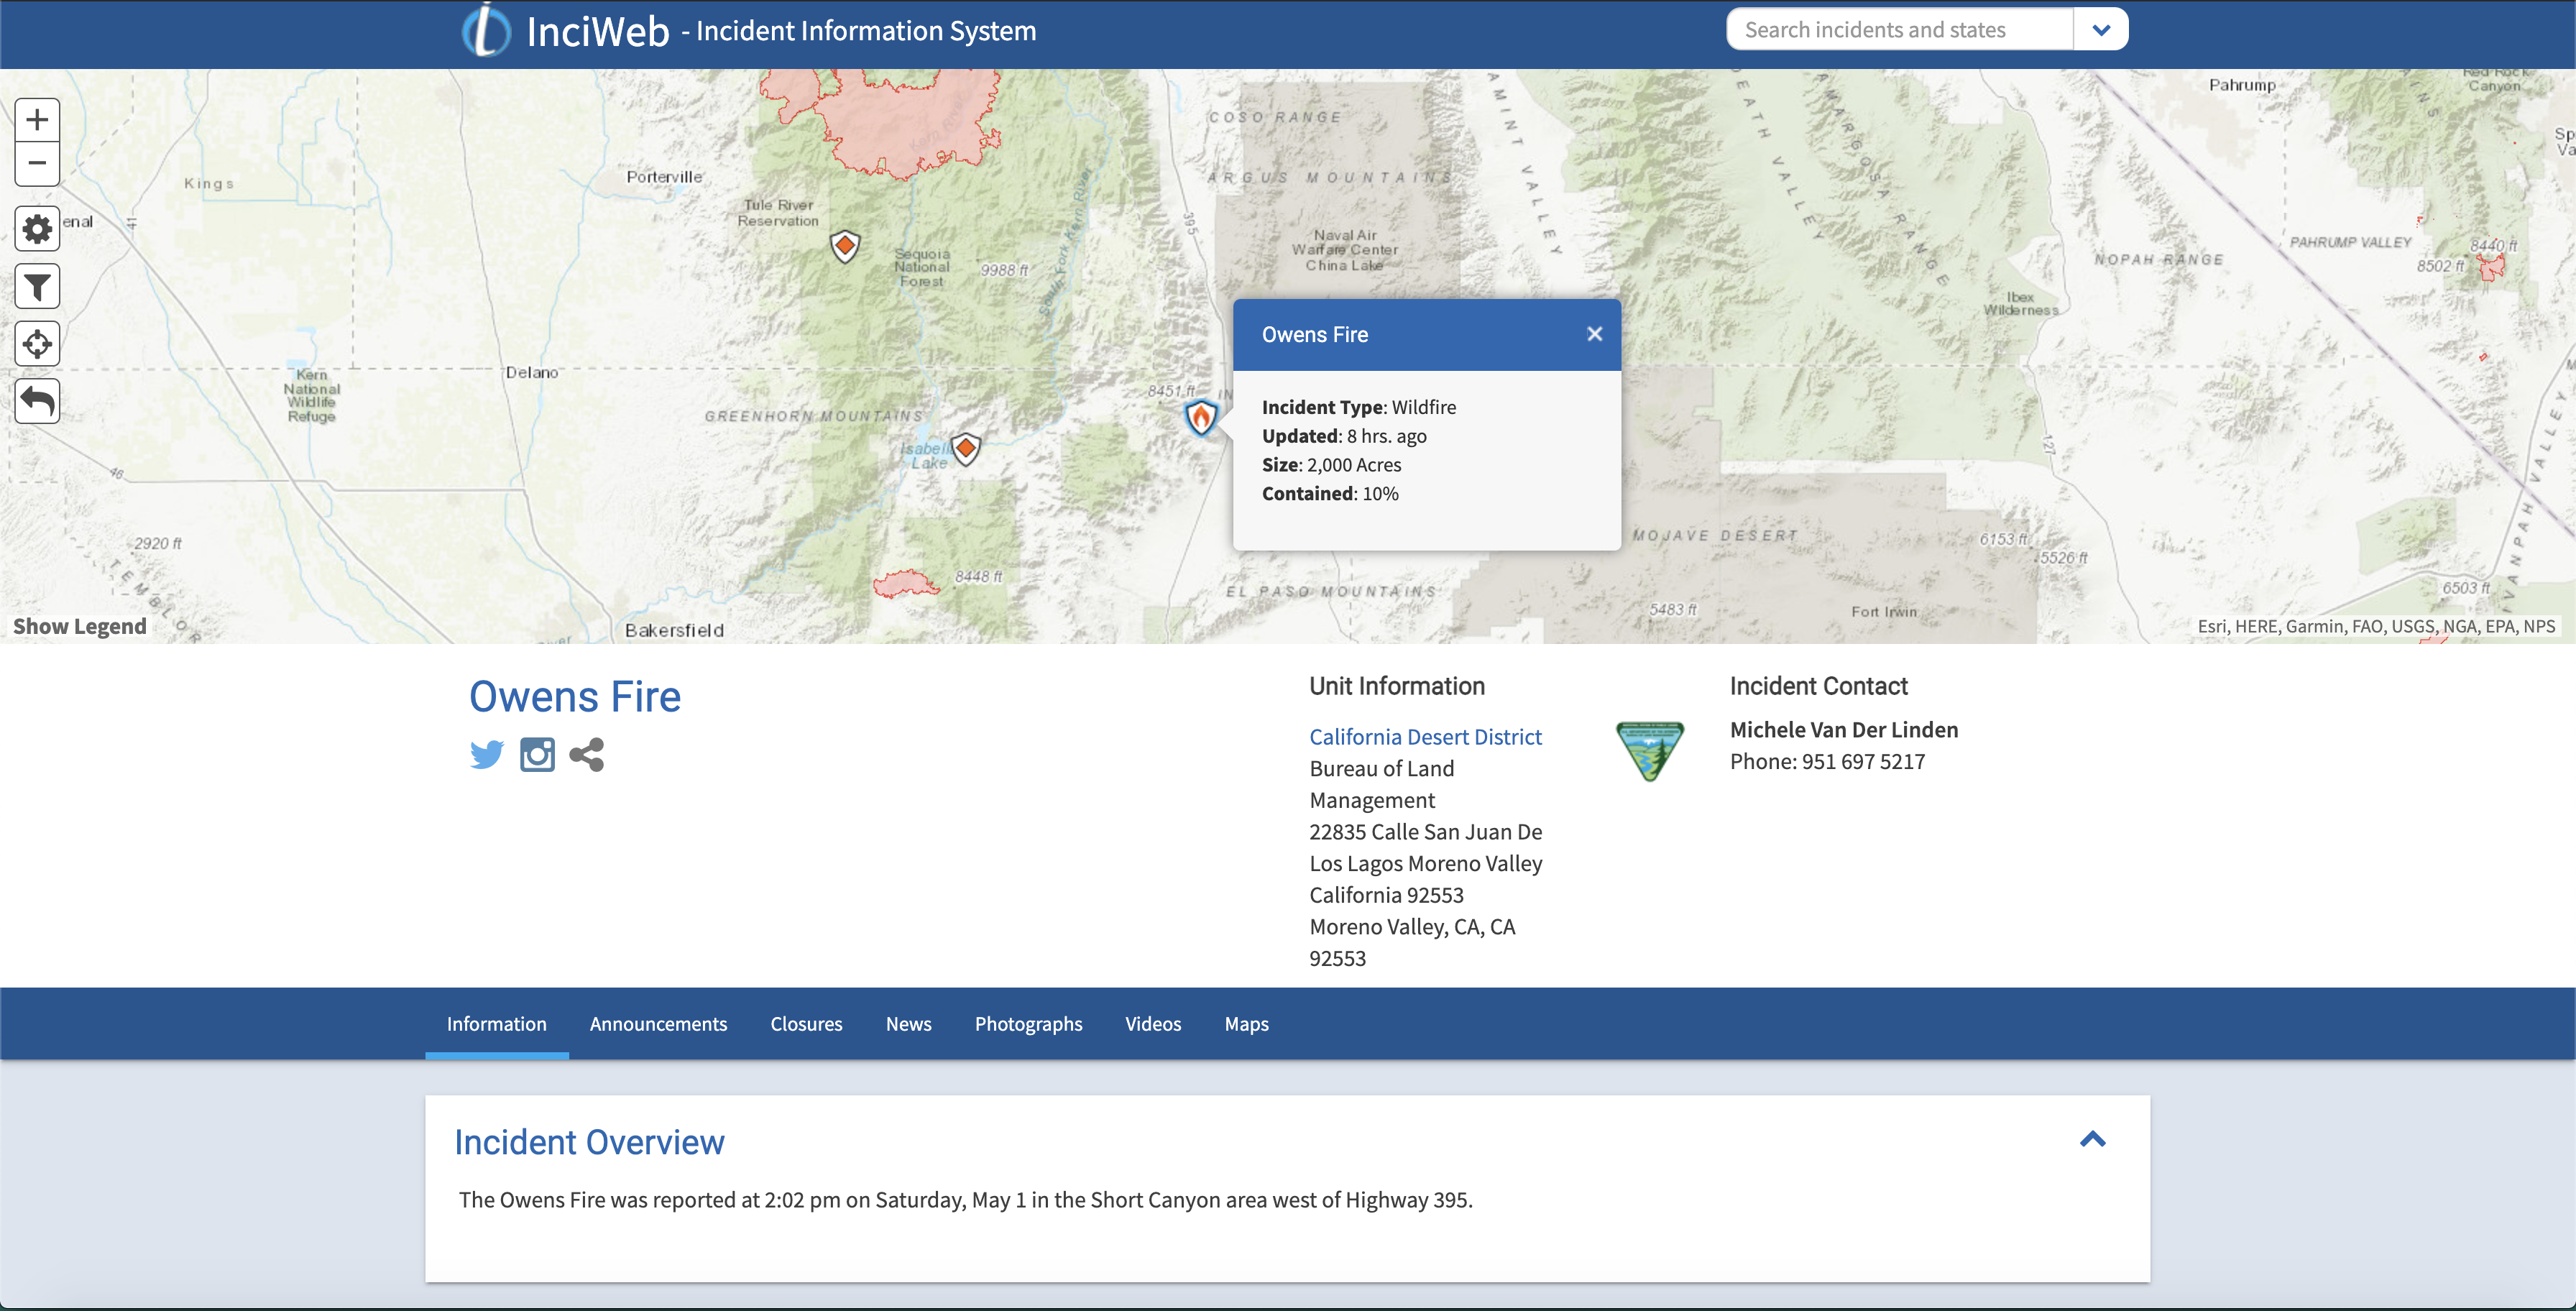The height and width of the screenshot is (1311, 2576).
Task: Open the Instagram icon under Owens Fire
Action: coord(537,754)
